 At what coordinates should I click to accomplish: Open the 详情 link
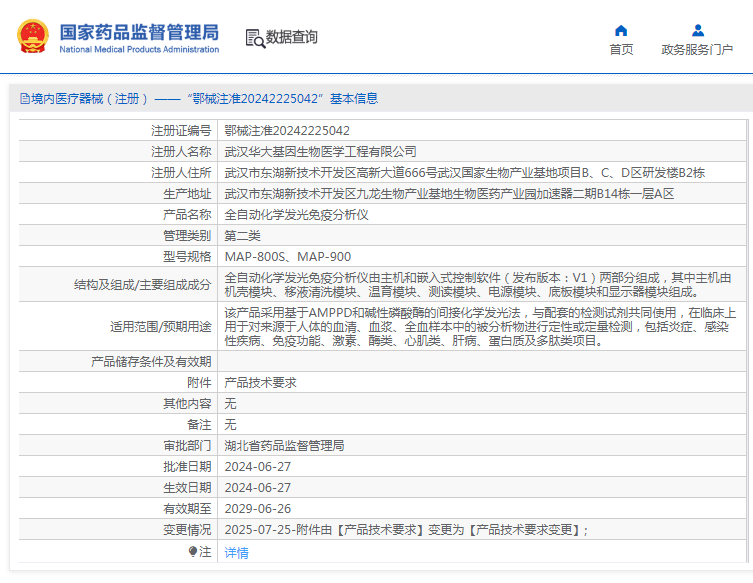click(236, 553)
